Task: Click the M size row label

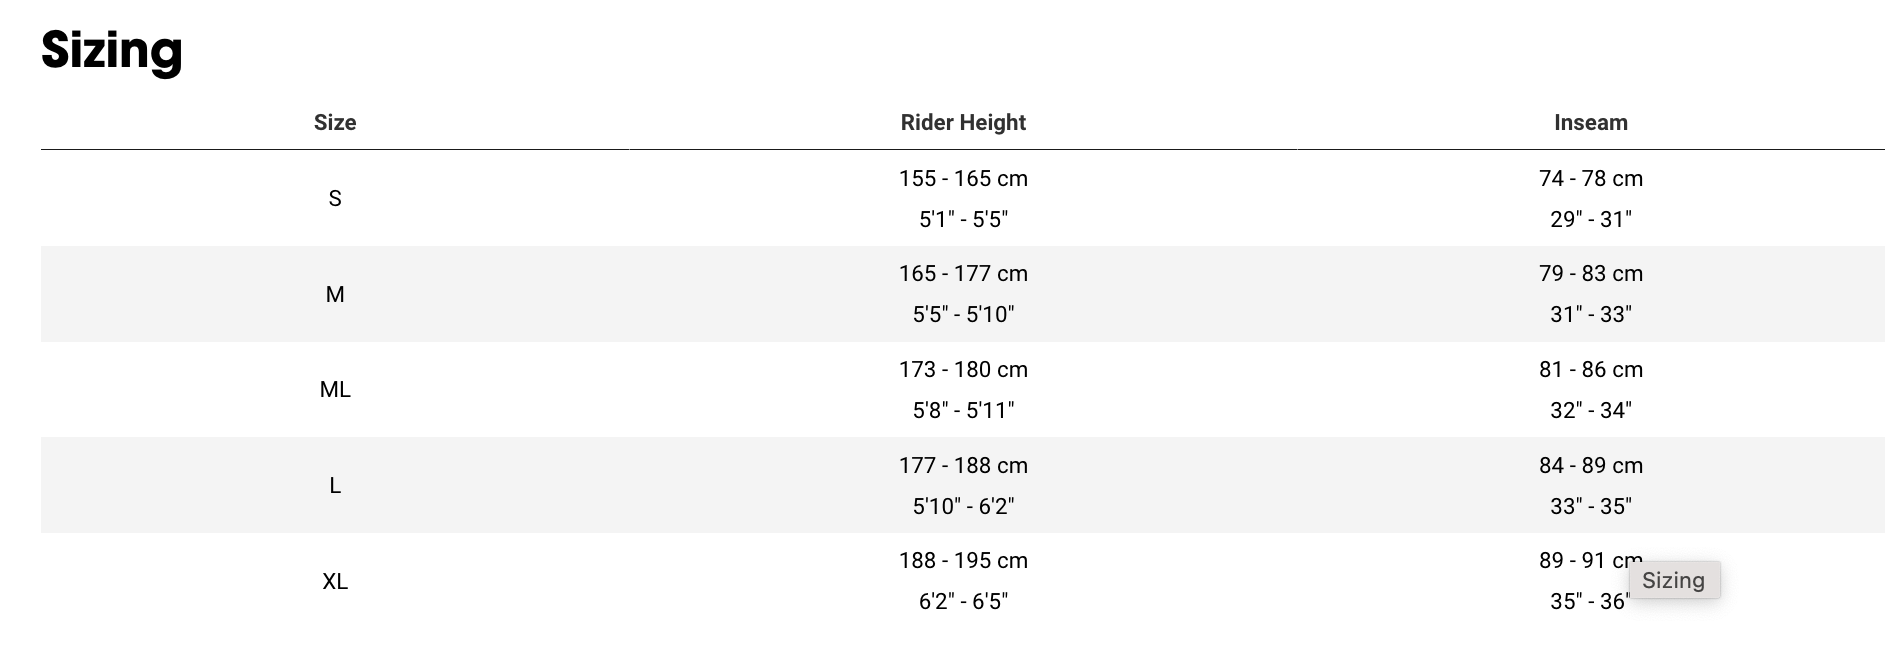Action: 335,294
